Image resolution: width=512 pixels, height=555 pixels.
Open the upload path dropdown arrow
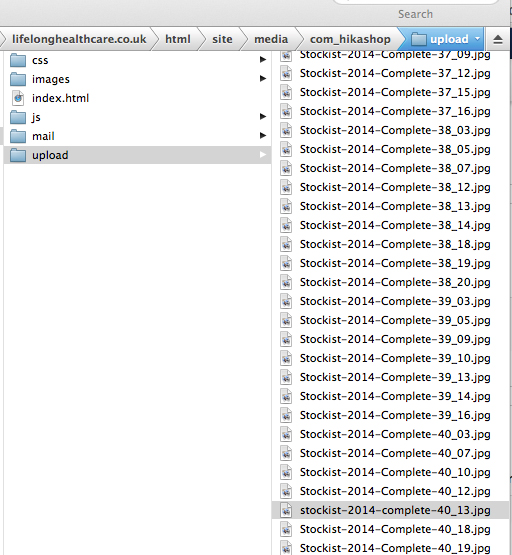tap(478, 38)
